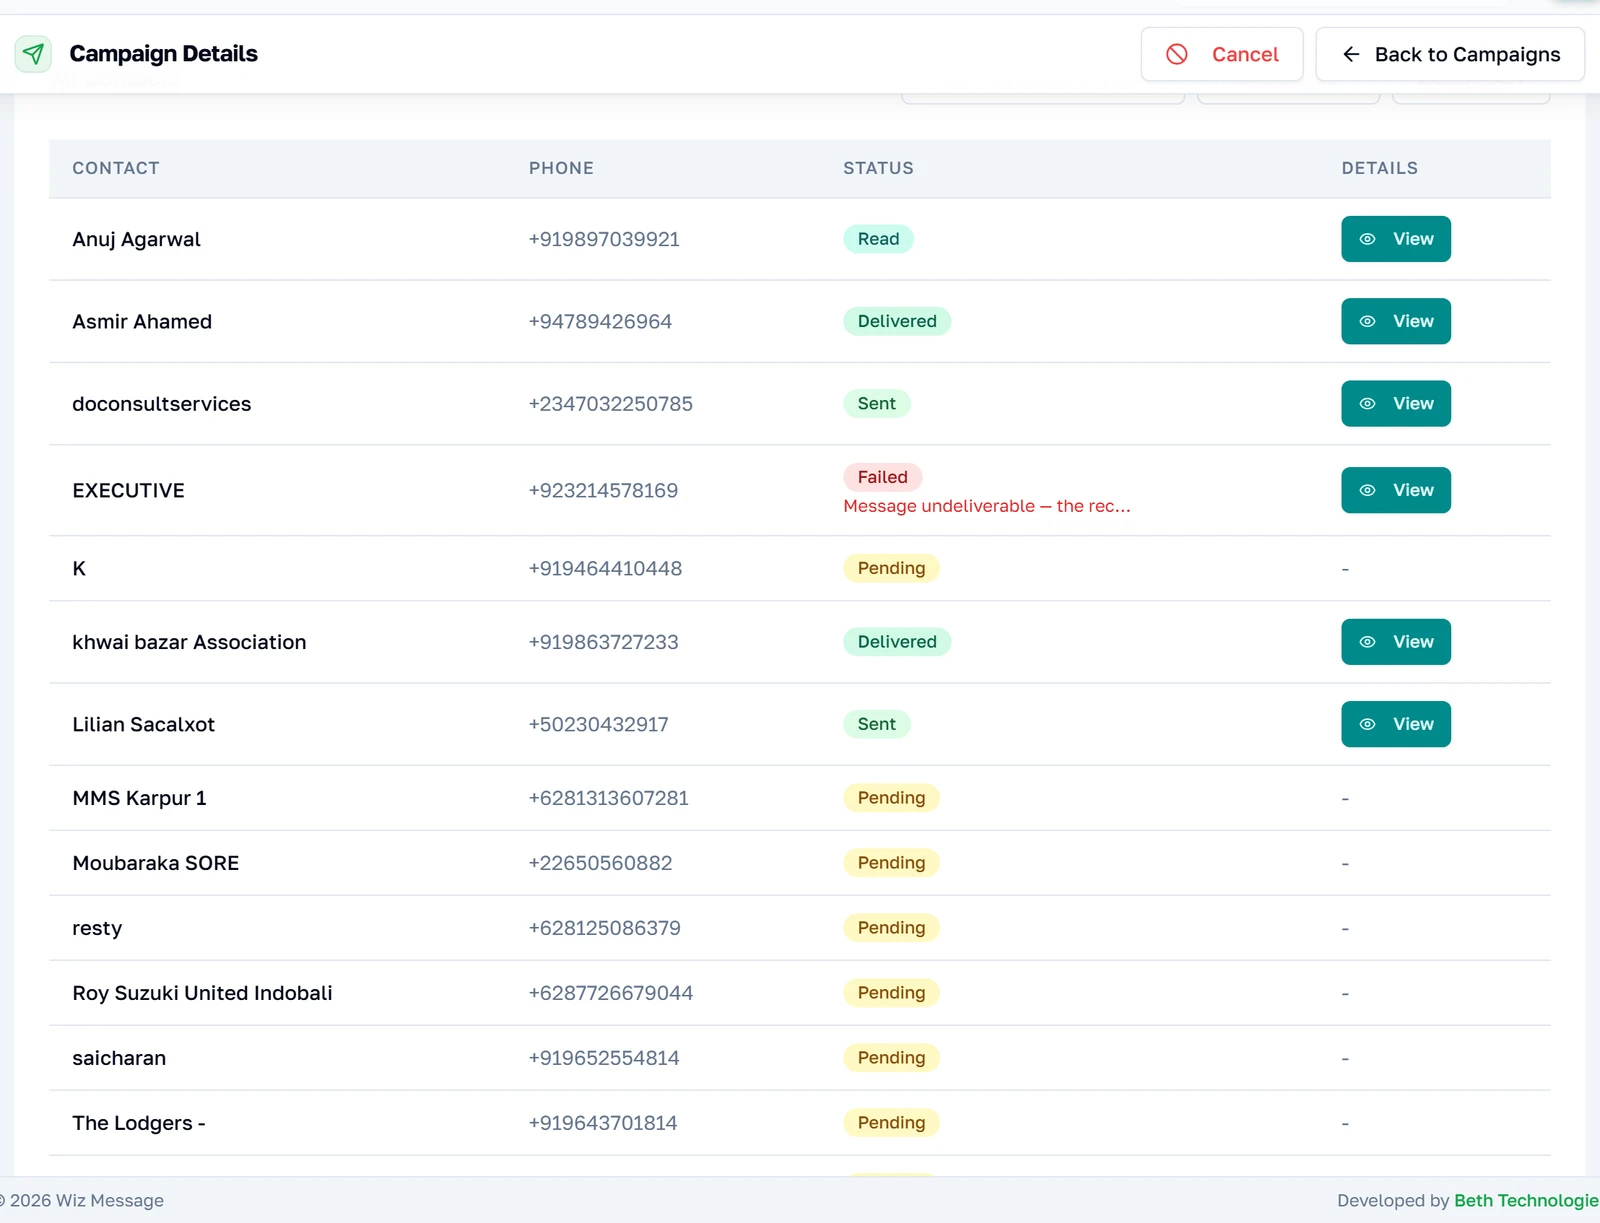Click eye icon in Anuj Agarwal row
The height and width of the screenshot is (1223, 1600).
click(x=1367, y=239)
